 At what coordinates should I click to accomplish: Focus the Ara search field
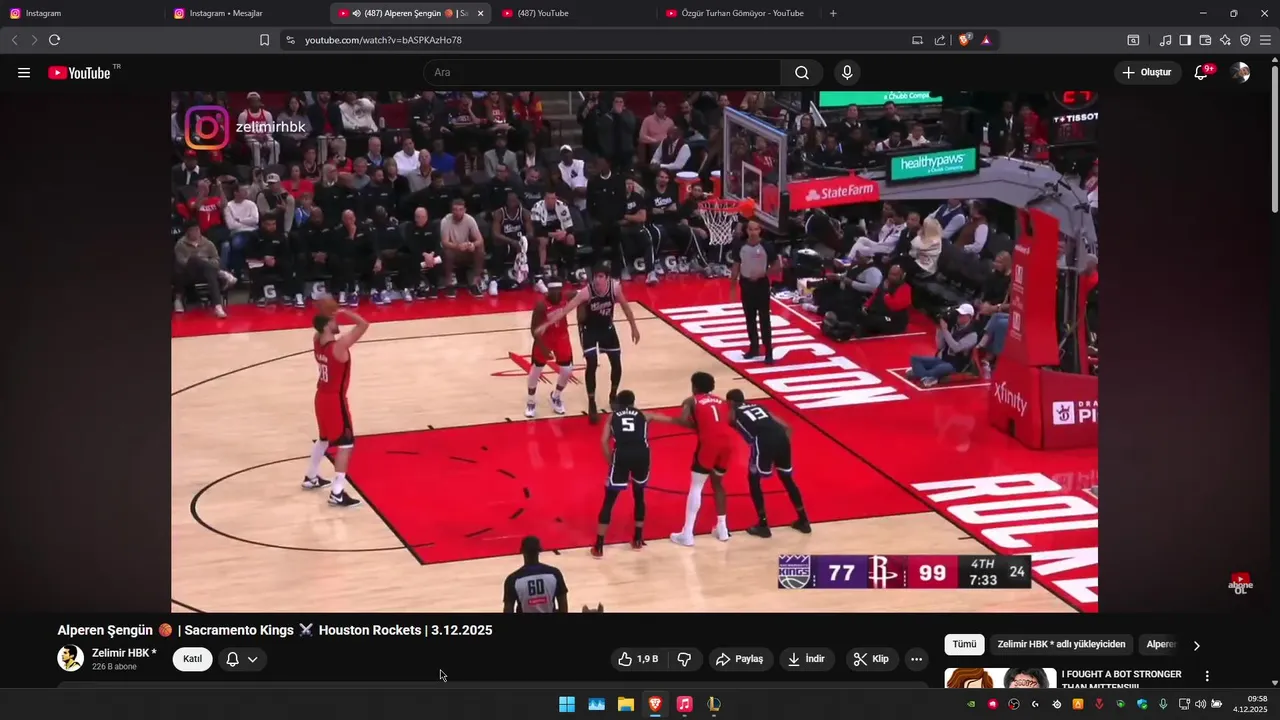click(602, 72)
